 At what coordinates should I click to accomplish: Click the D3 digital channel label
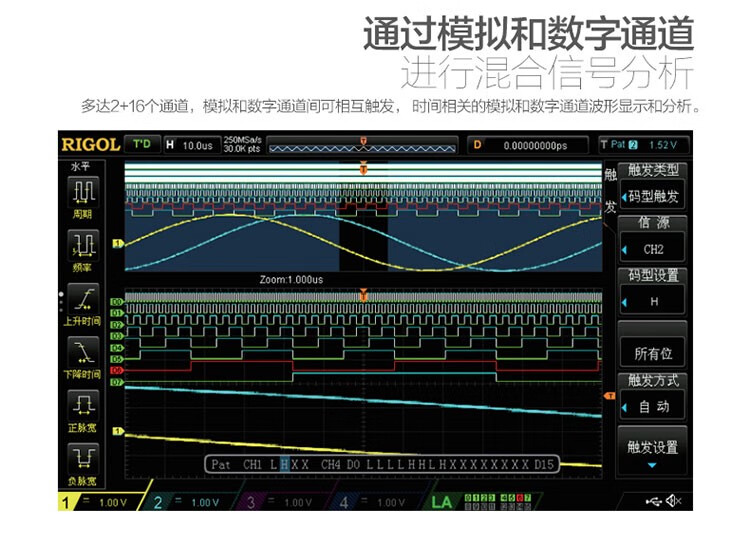(x=117, y=336)
